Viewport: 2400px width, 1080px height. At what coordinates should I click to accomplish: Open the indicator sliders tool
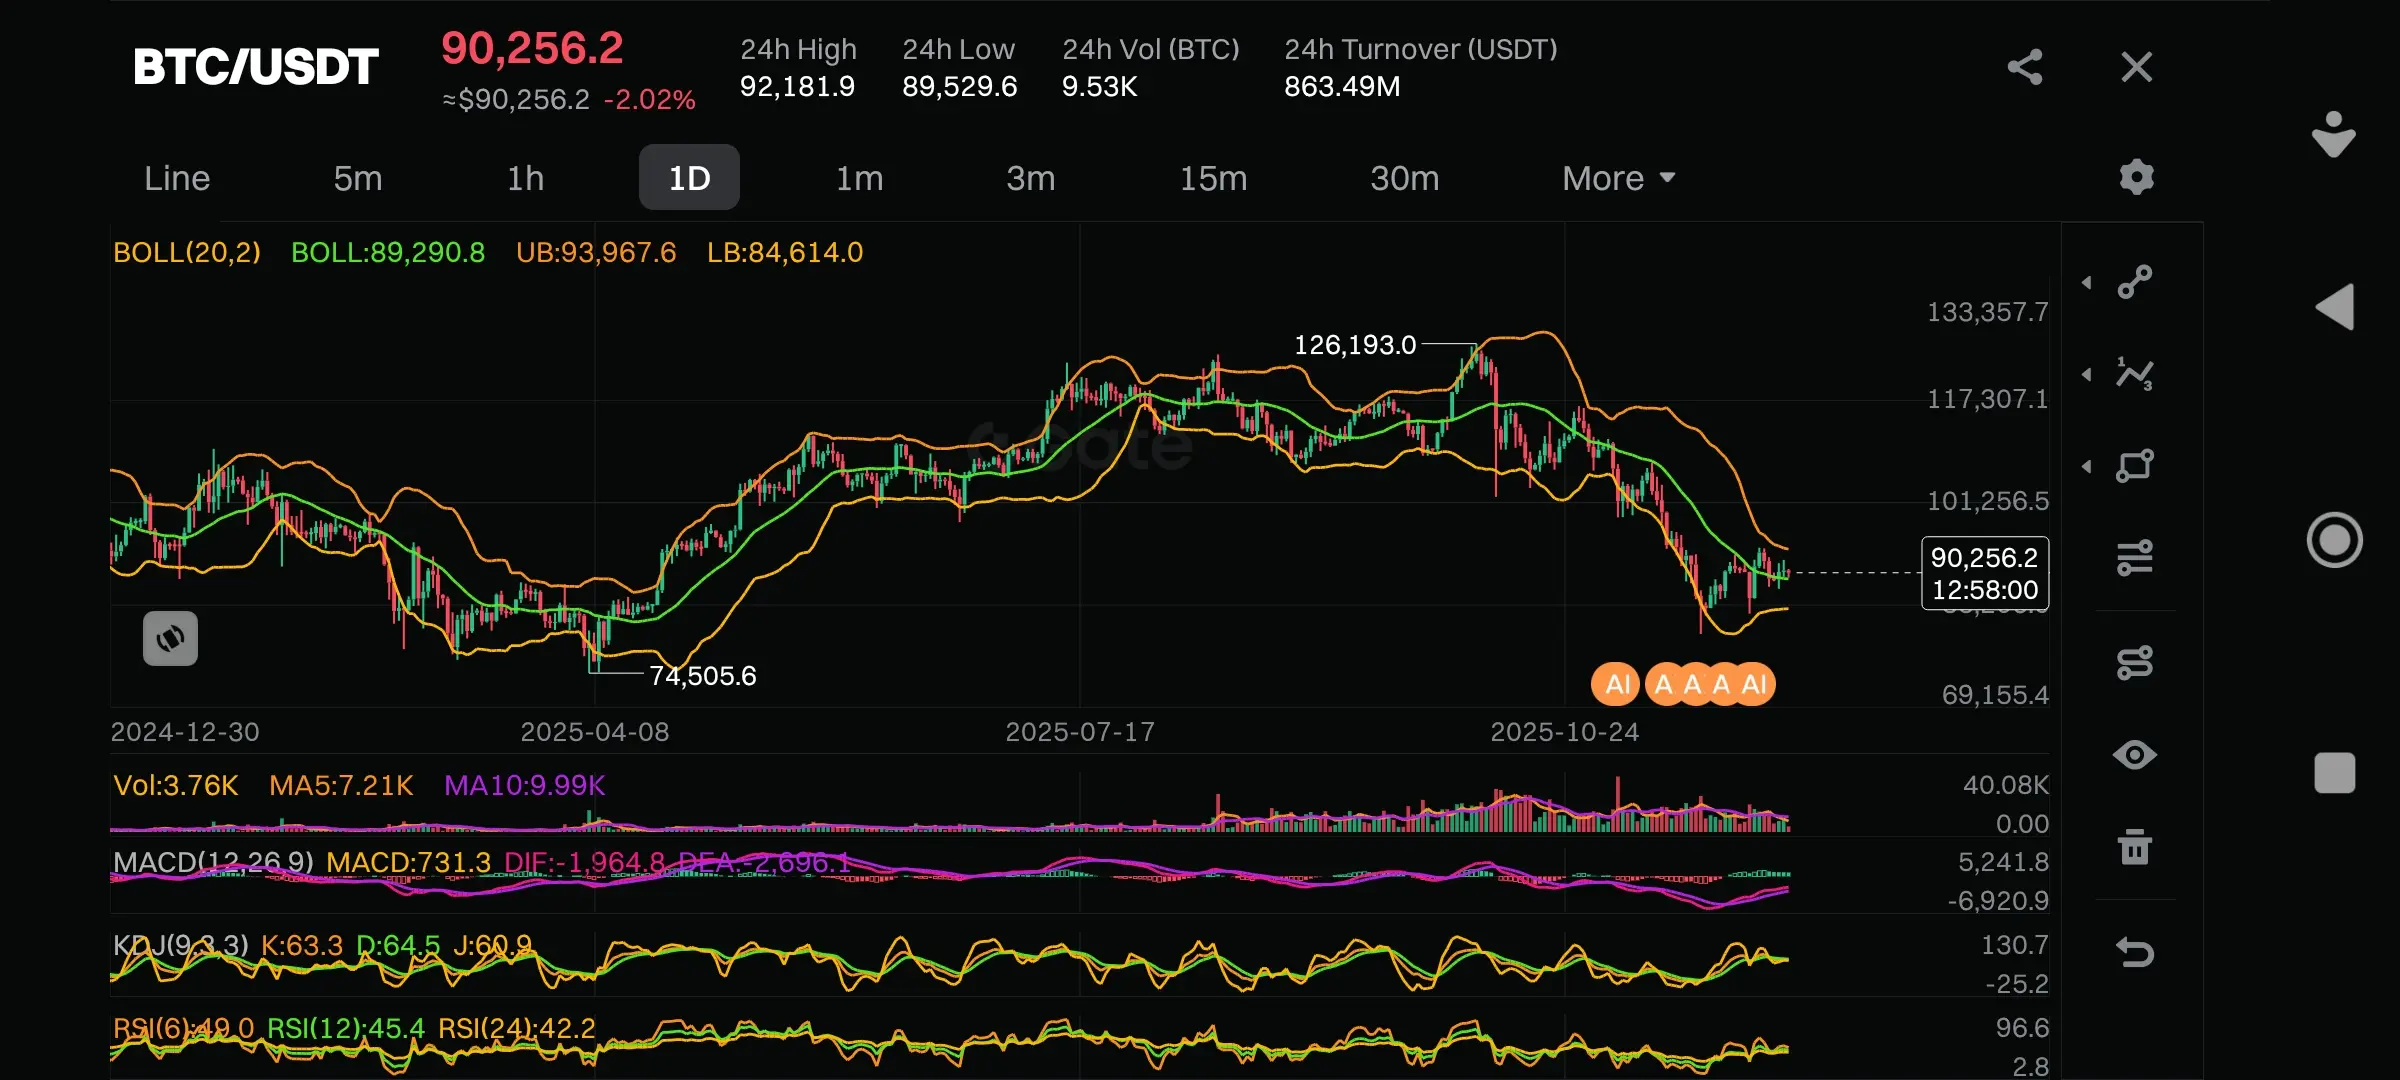(x=2135, y=558)
